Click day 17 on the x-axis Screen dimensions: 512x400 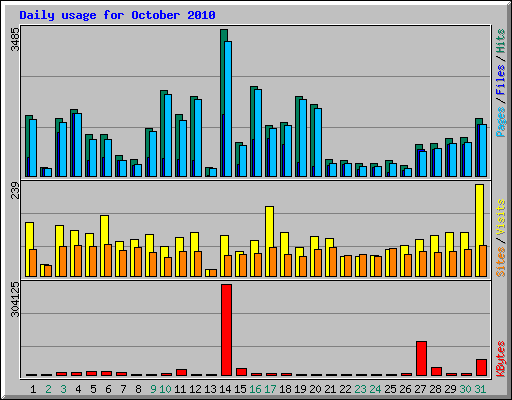click(270, 389)
